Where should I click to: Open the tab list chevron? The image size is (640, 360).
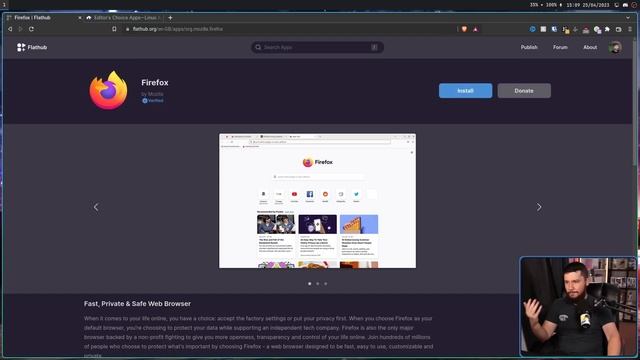[x=628, y=18]
